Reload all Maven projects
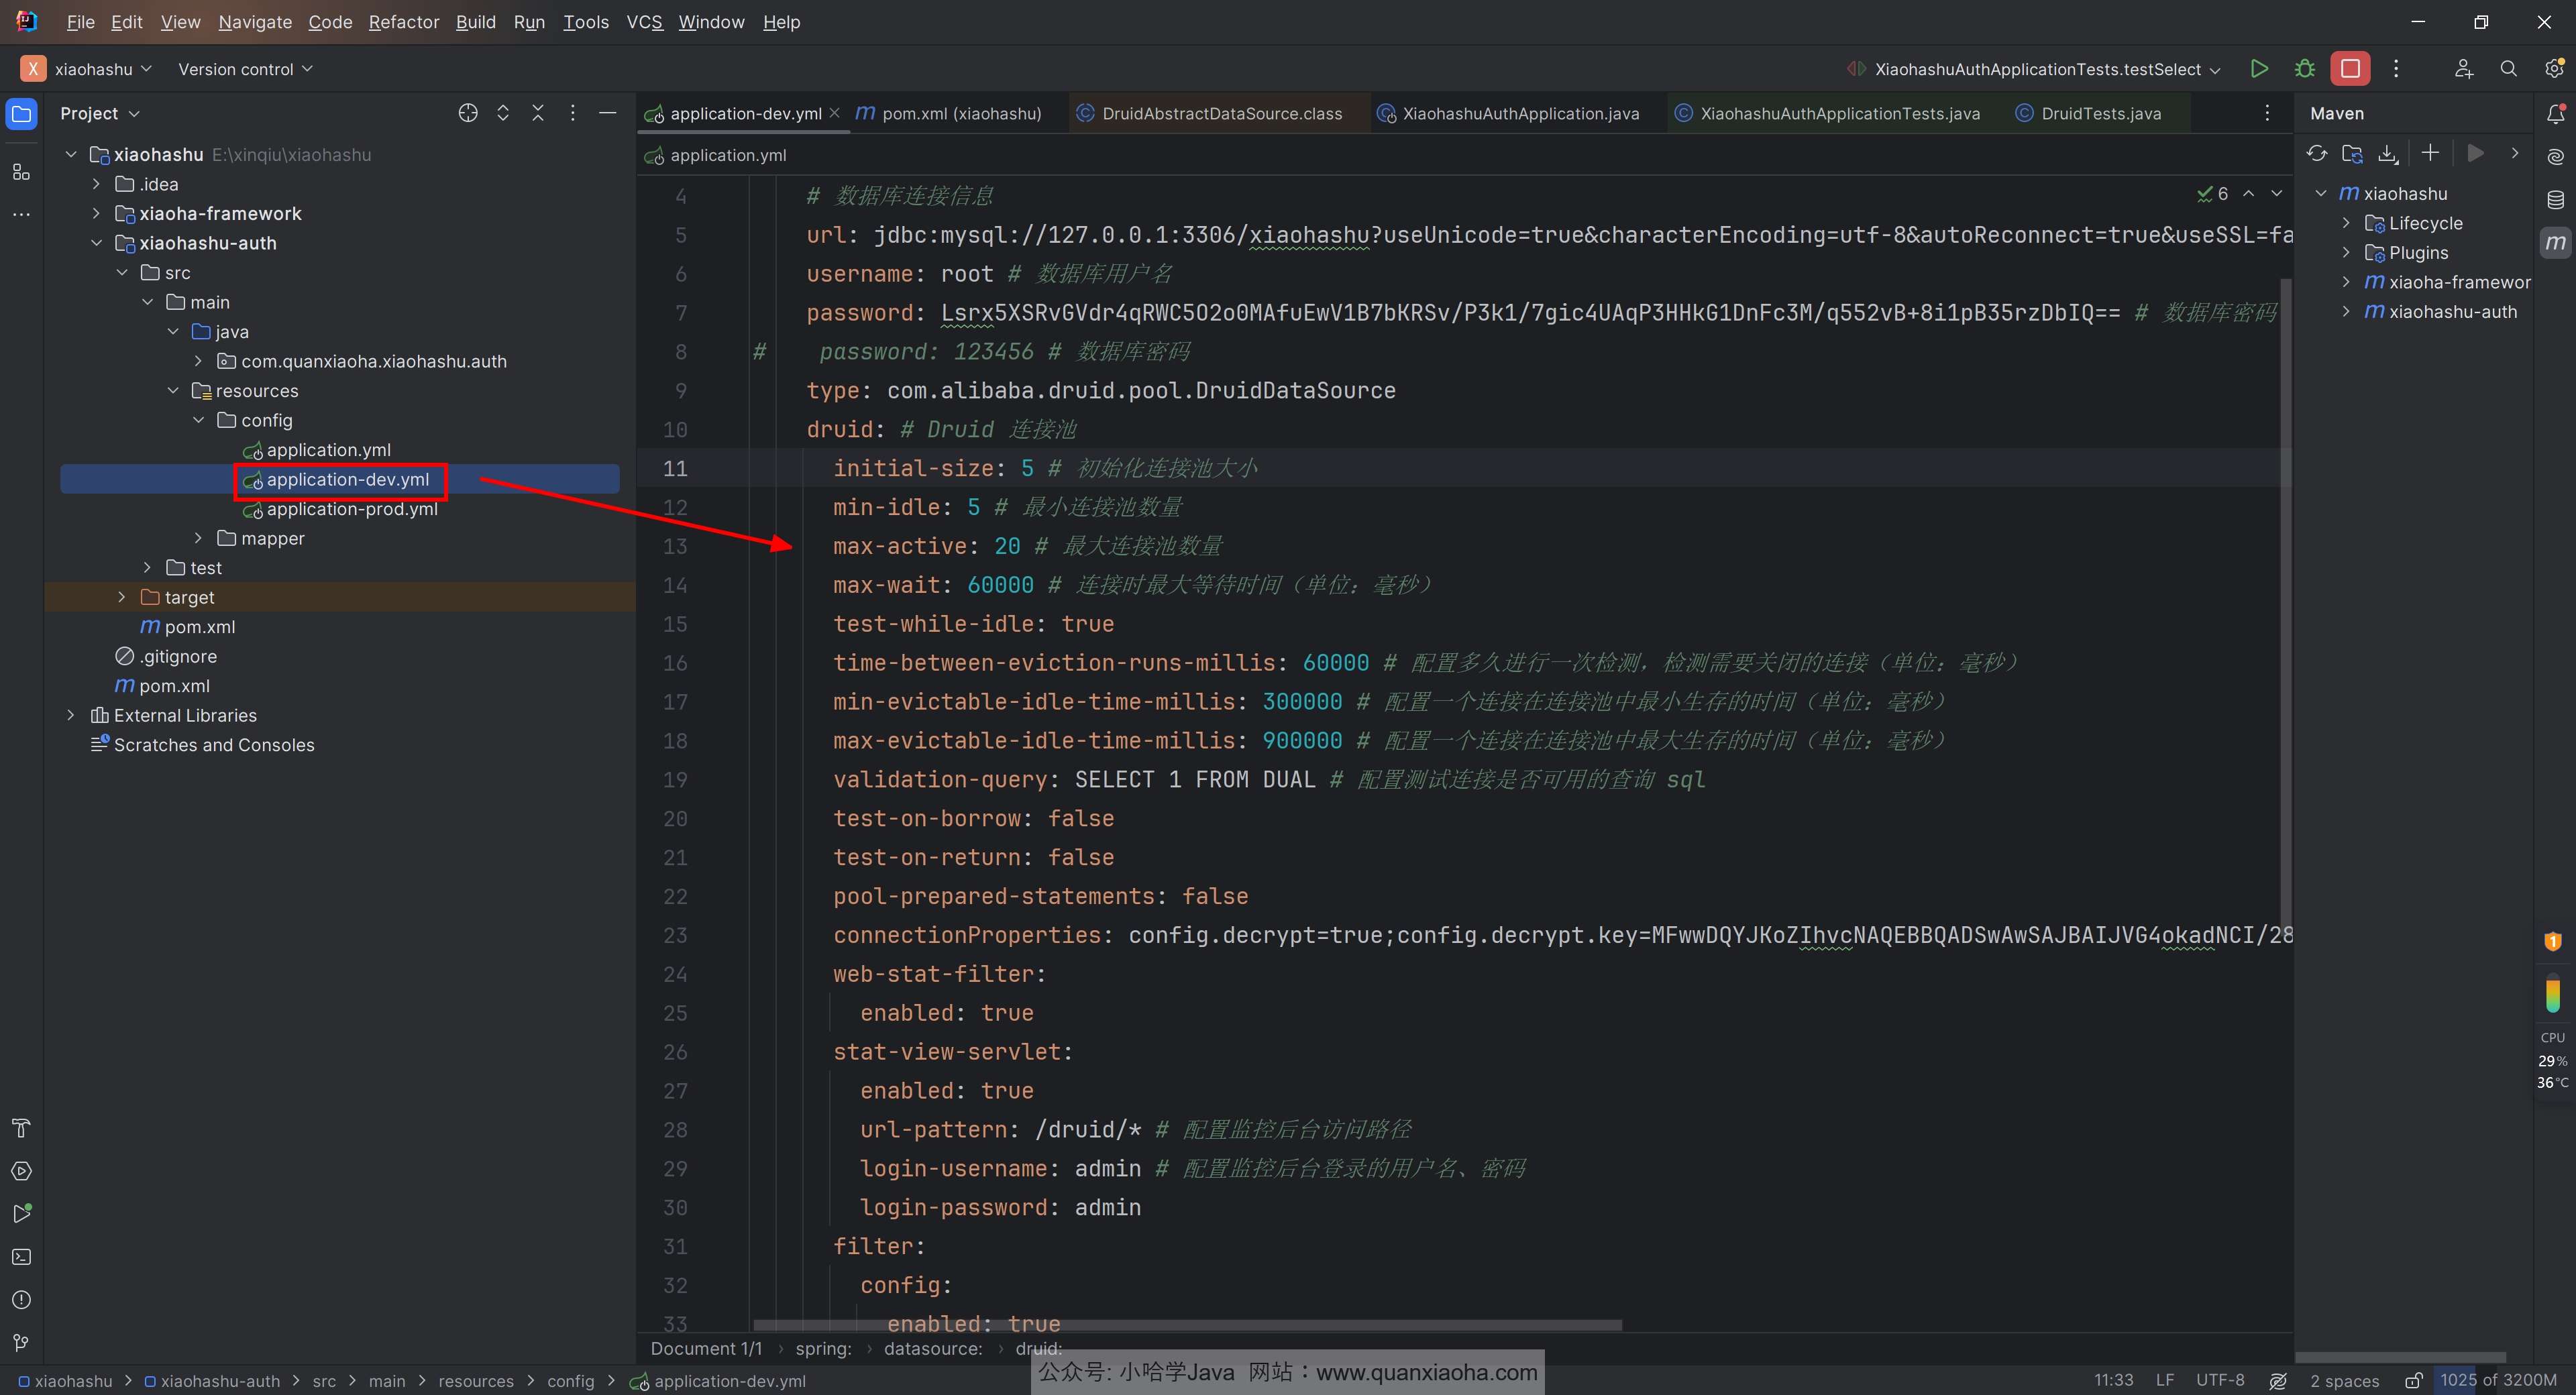2576x1395 pixels. [2316, 153]
